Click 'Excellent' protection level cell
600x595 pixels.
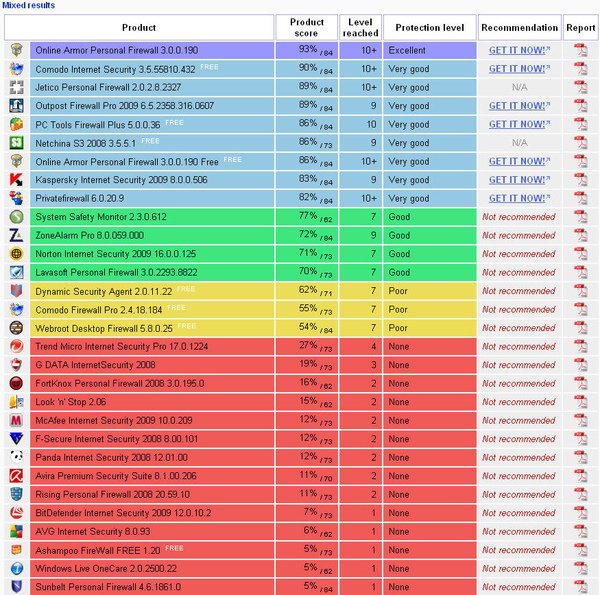430,50
